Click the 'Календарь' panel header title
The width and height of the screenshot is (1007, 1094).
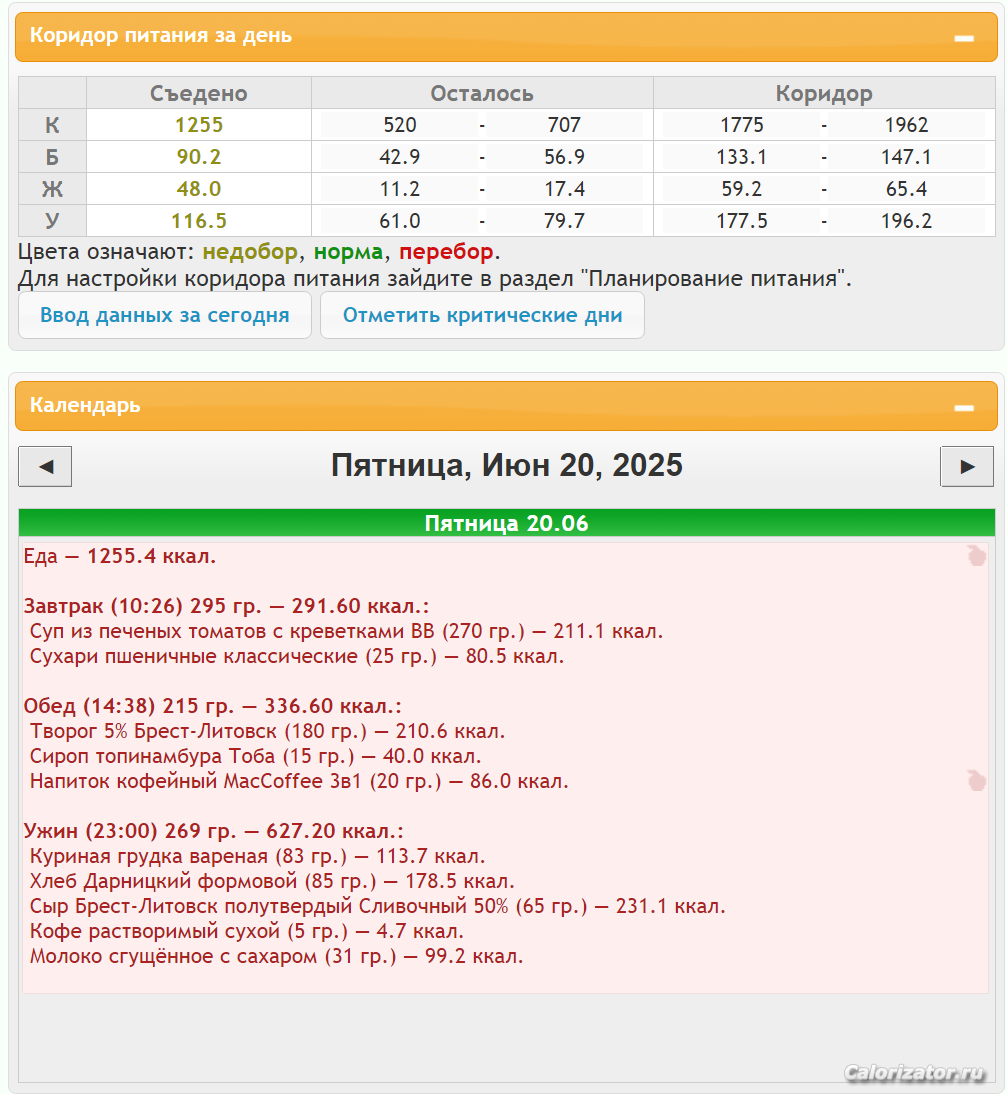85,406
